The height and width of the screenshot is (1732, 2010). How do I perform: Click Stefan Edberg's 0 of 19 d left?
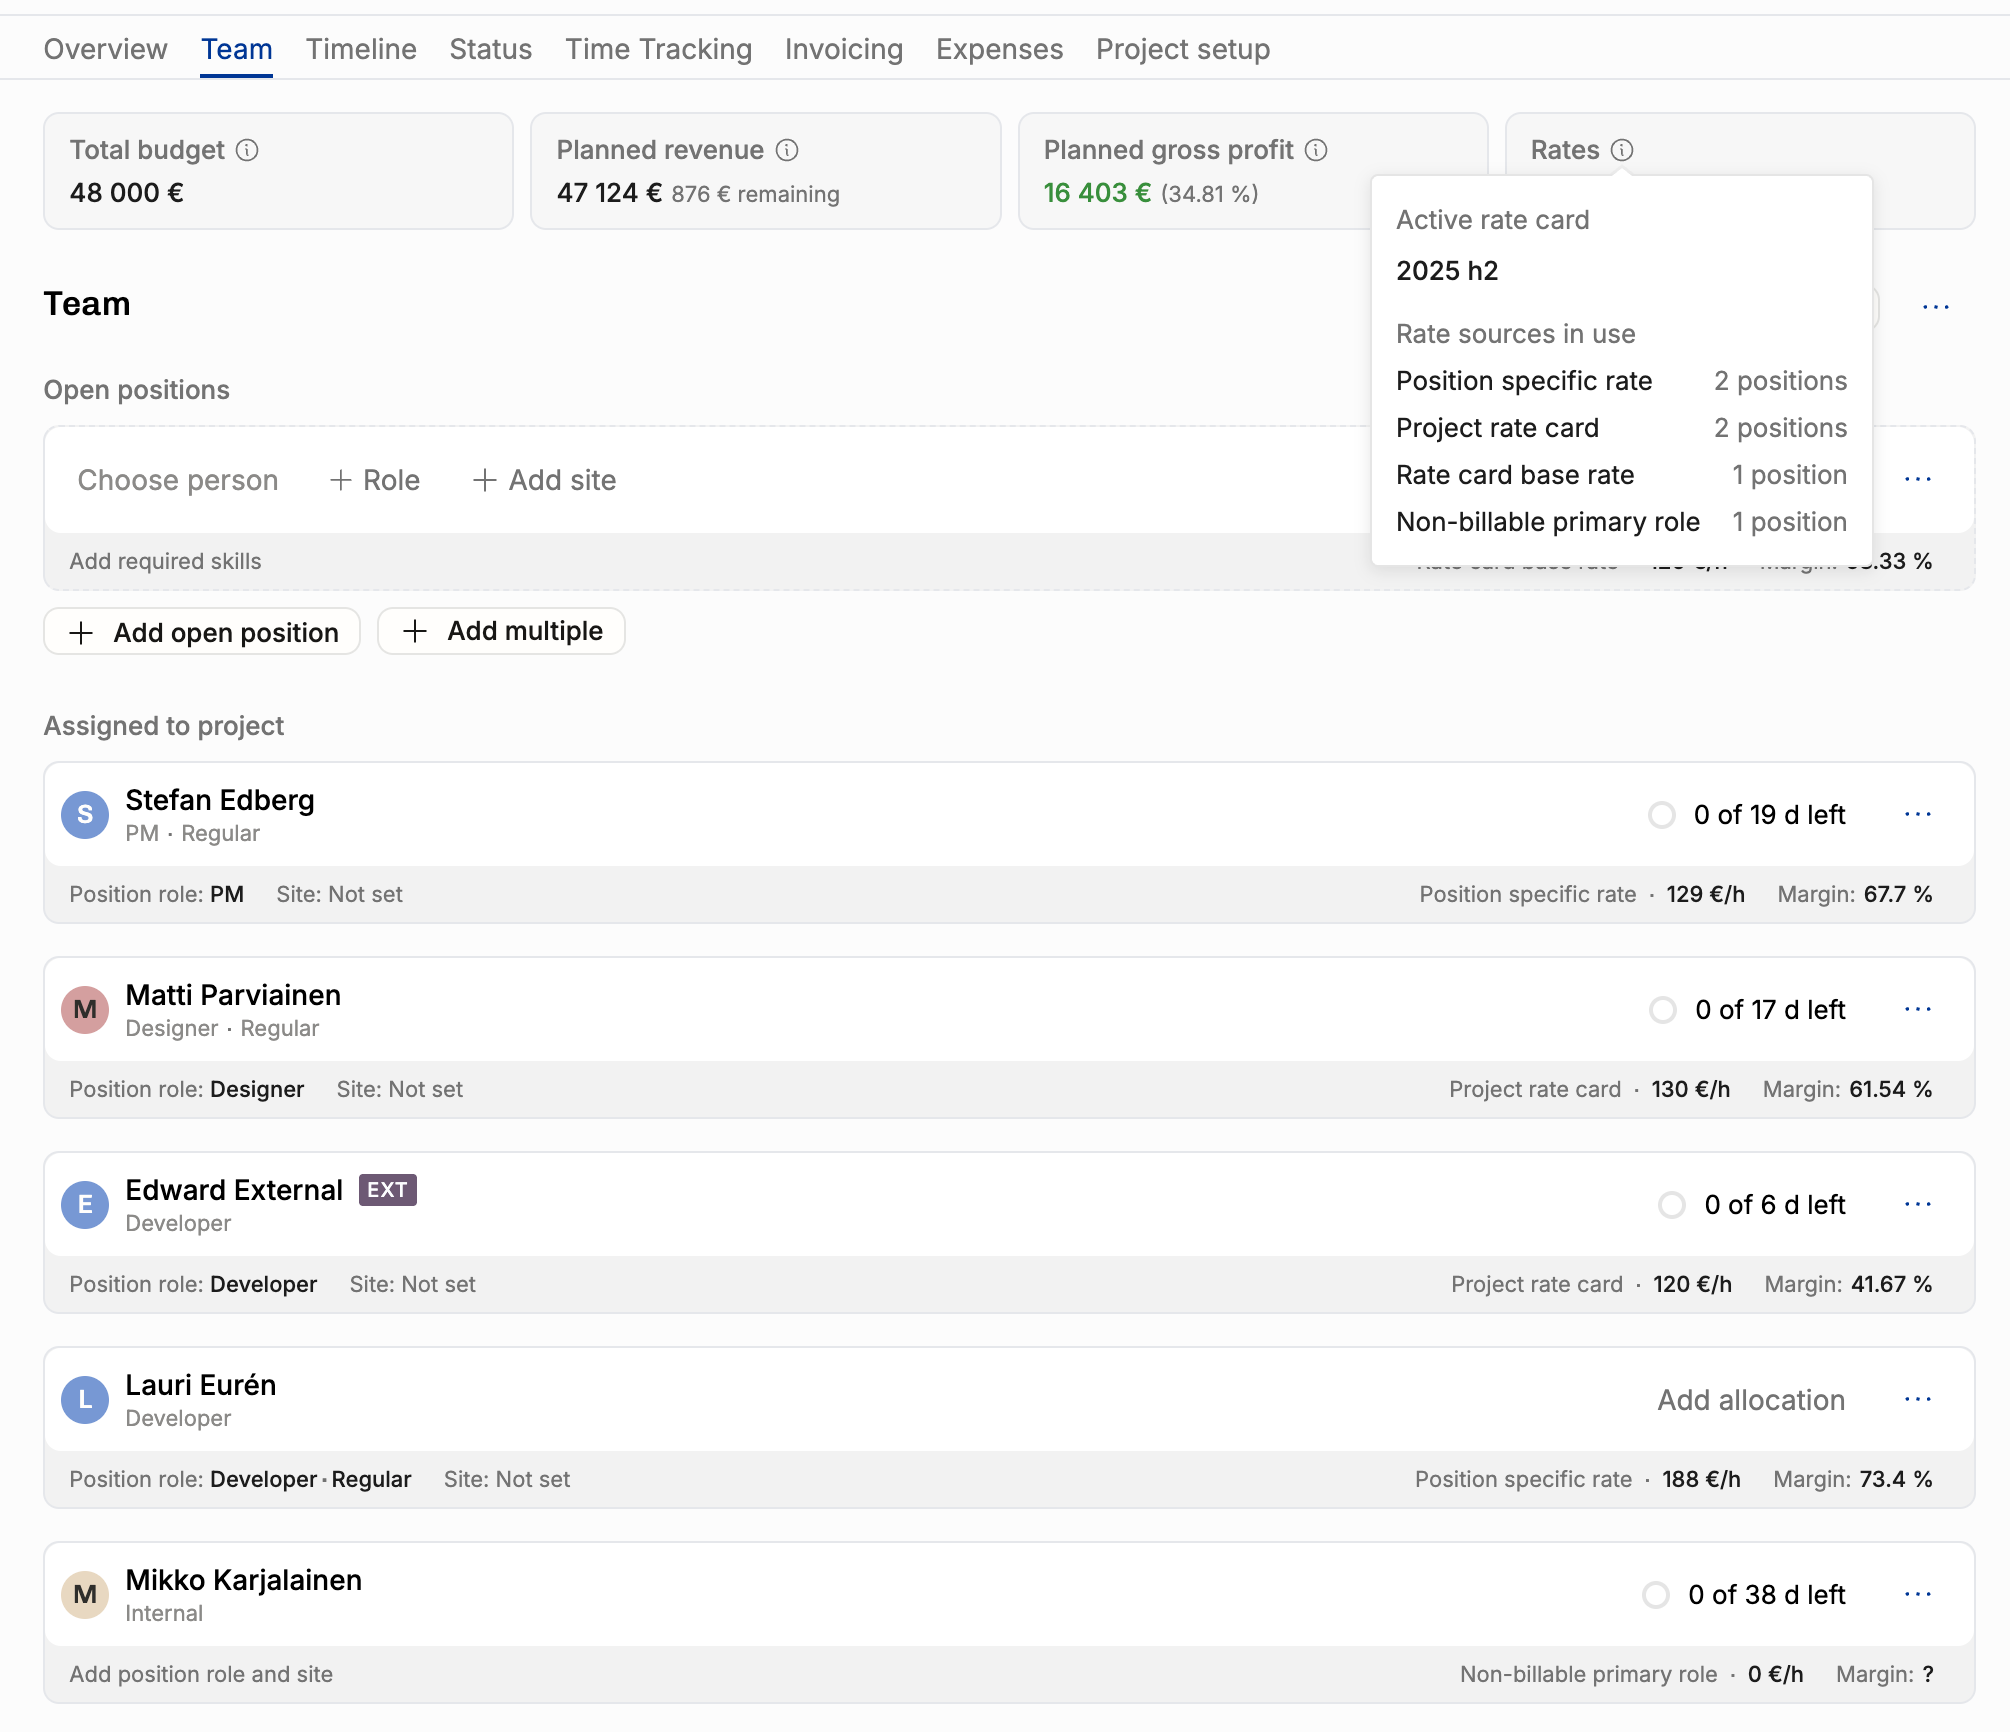coord(1769,815)
